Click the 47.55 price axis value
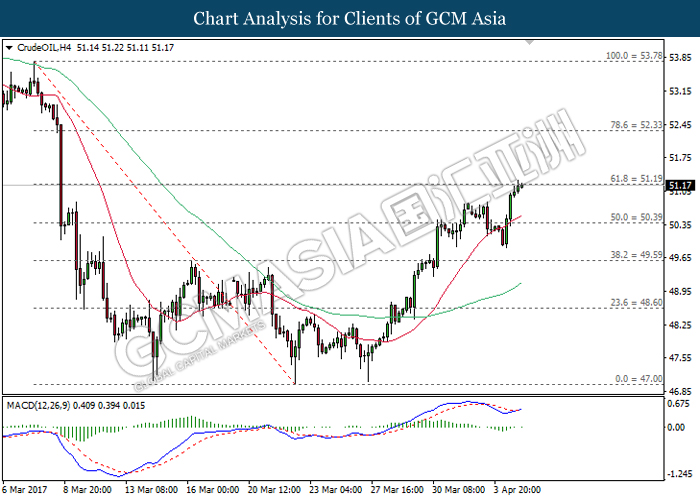Screen dimensions: 700x500 point(680,358)
